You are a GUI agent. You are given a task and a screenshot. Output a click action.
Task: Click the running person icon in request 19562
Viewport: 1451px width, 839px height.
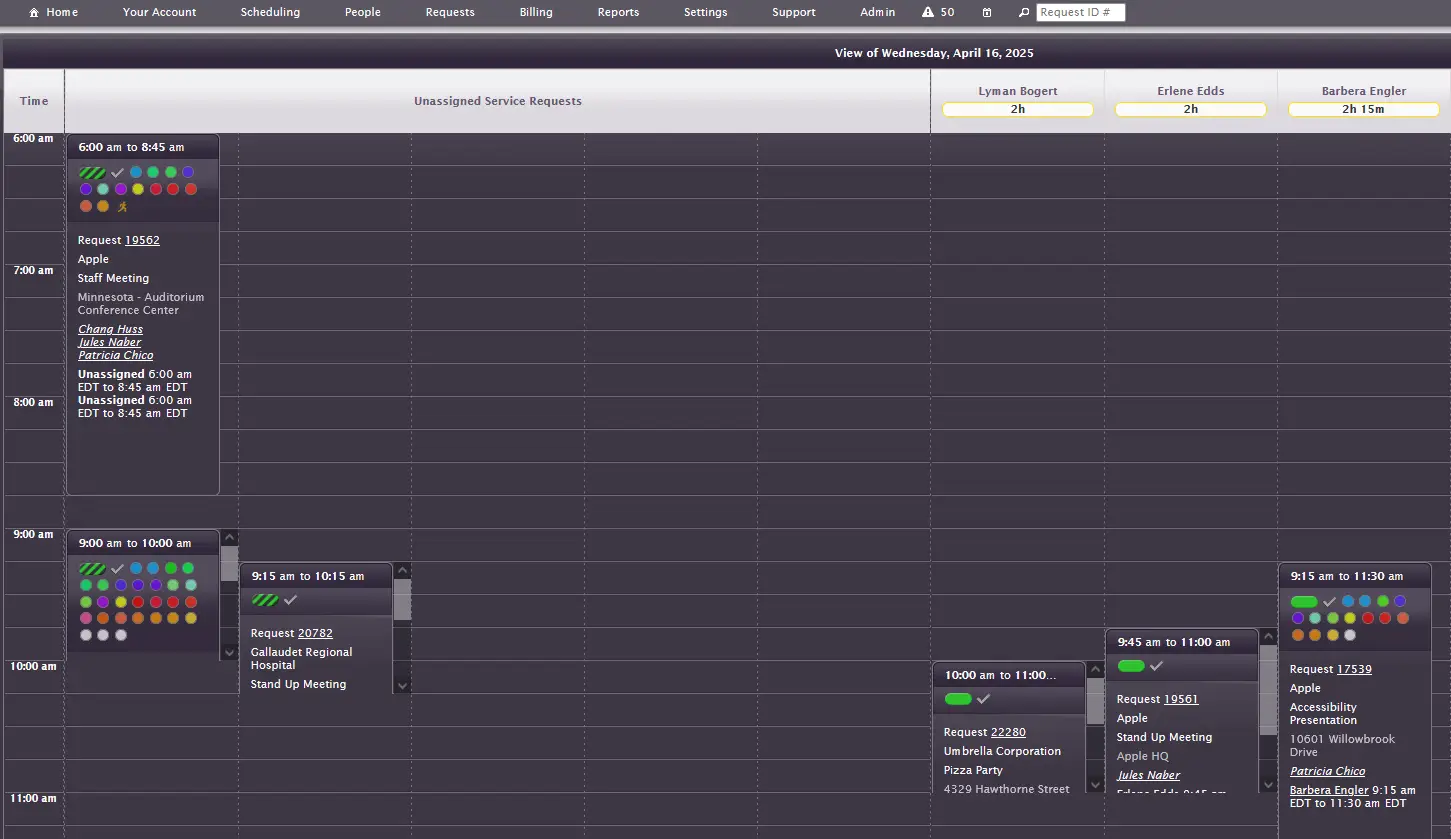coord(122,207)
